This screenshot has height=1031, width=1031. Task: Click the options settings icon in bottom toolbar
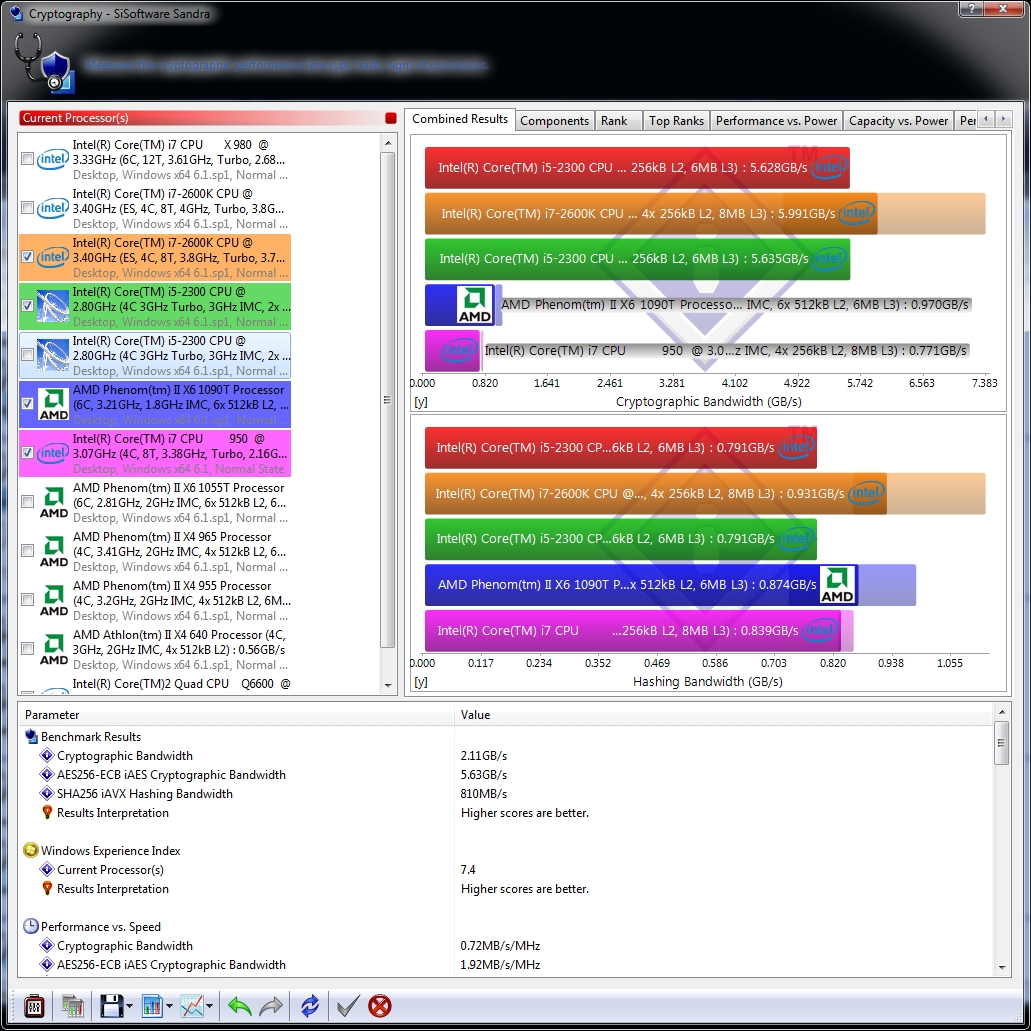click(33, 1005)
